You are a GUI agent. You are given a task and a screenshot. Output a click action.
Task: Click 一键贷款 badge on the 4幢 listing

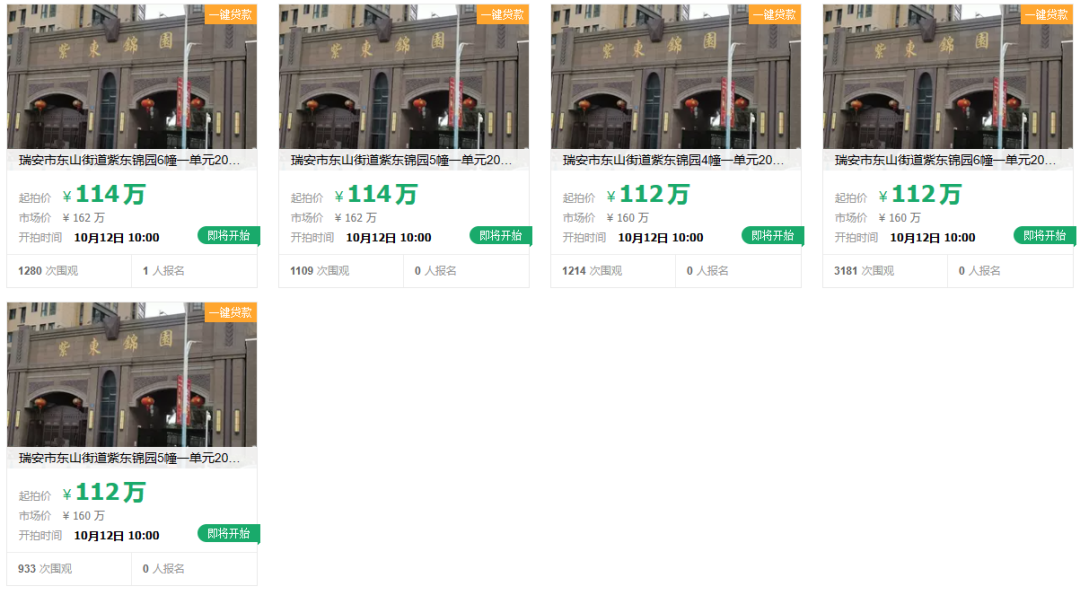click(775, 14)
